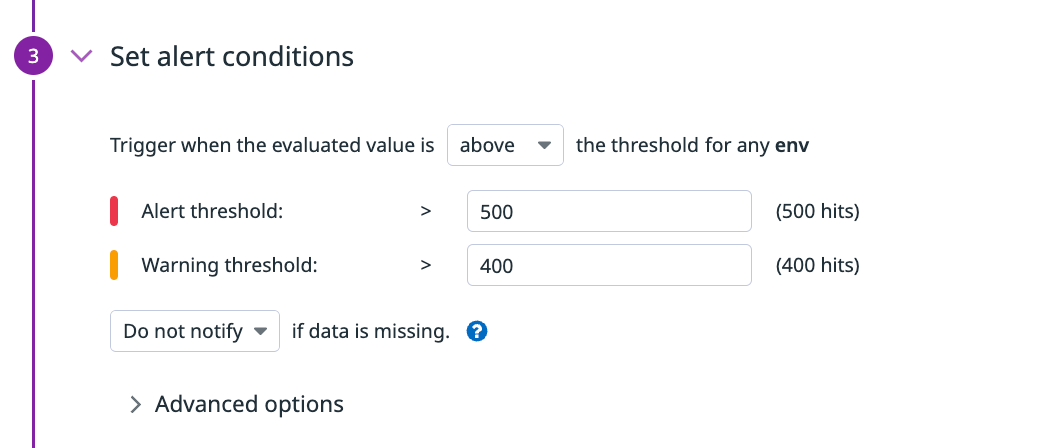Click the 'Advanced options' label text
This screenshot has height=448, width=1038.
pyautogui.click(x=249, y=404)
